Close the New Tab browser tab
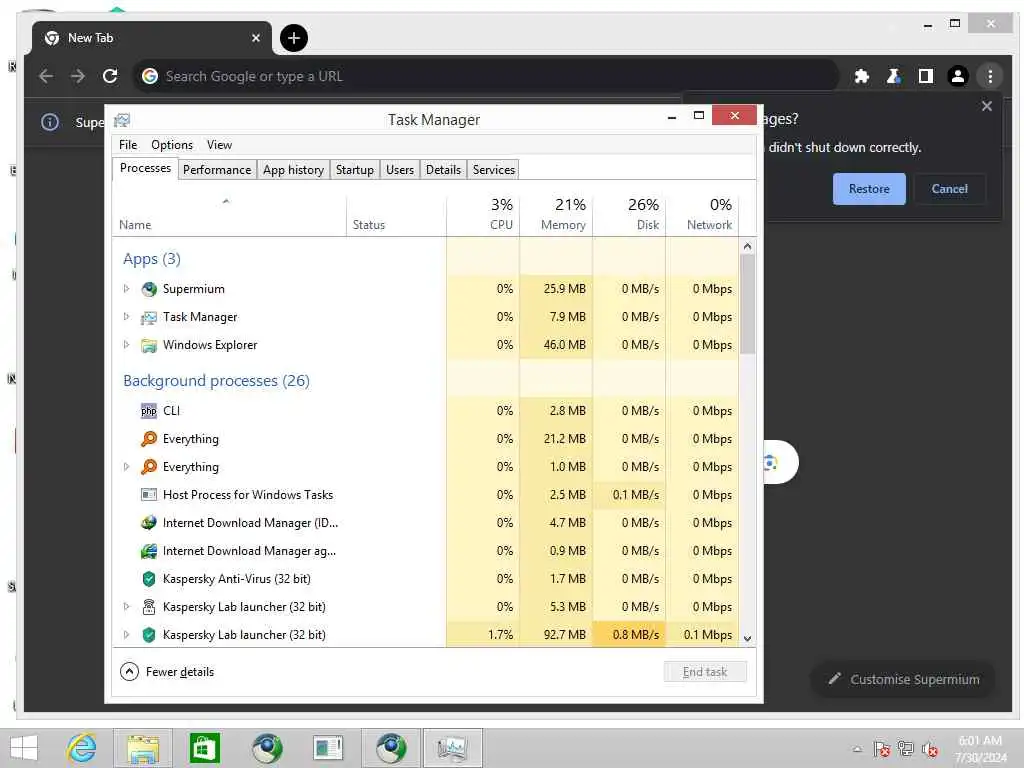 [256, 38]
